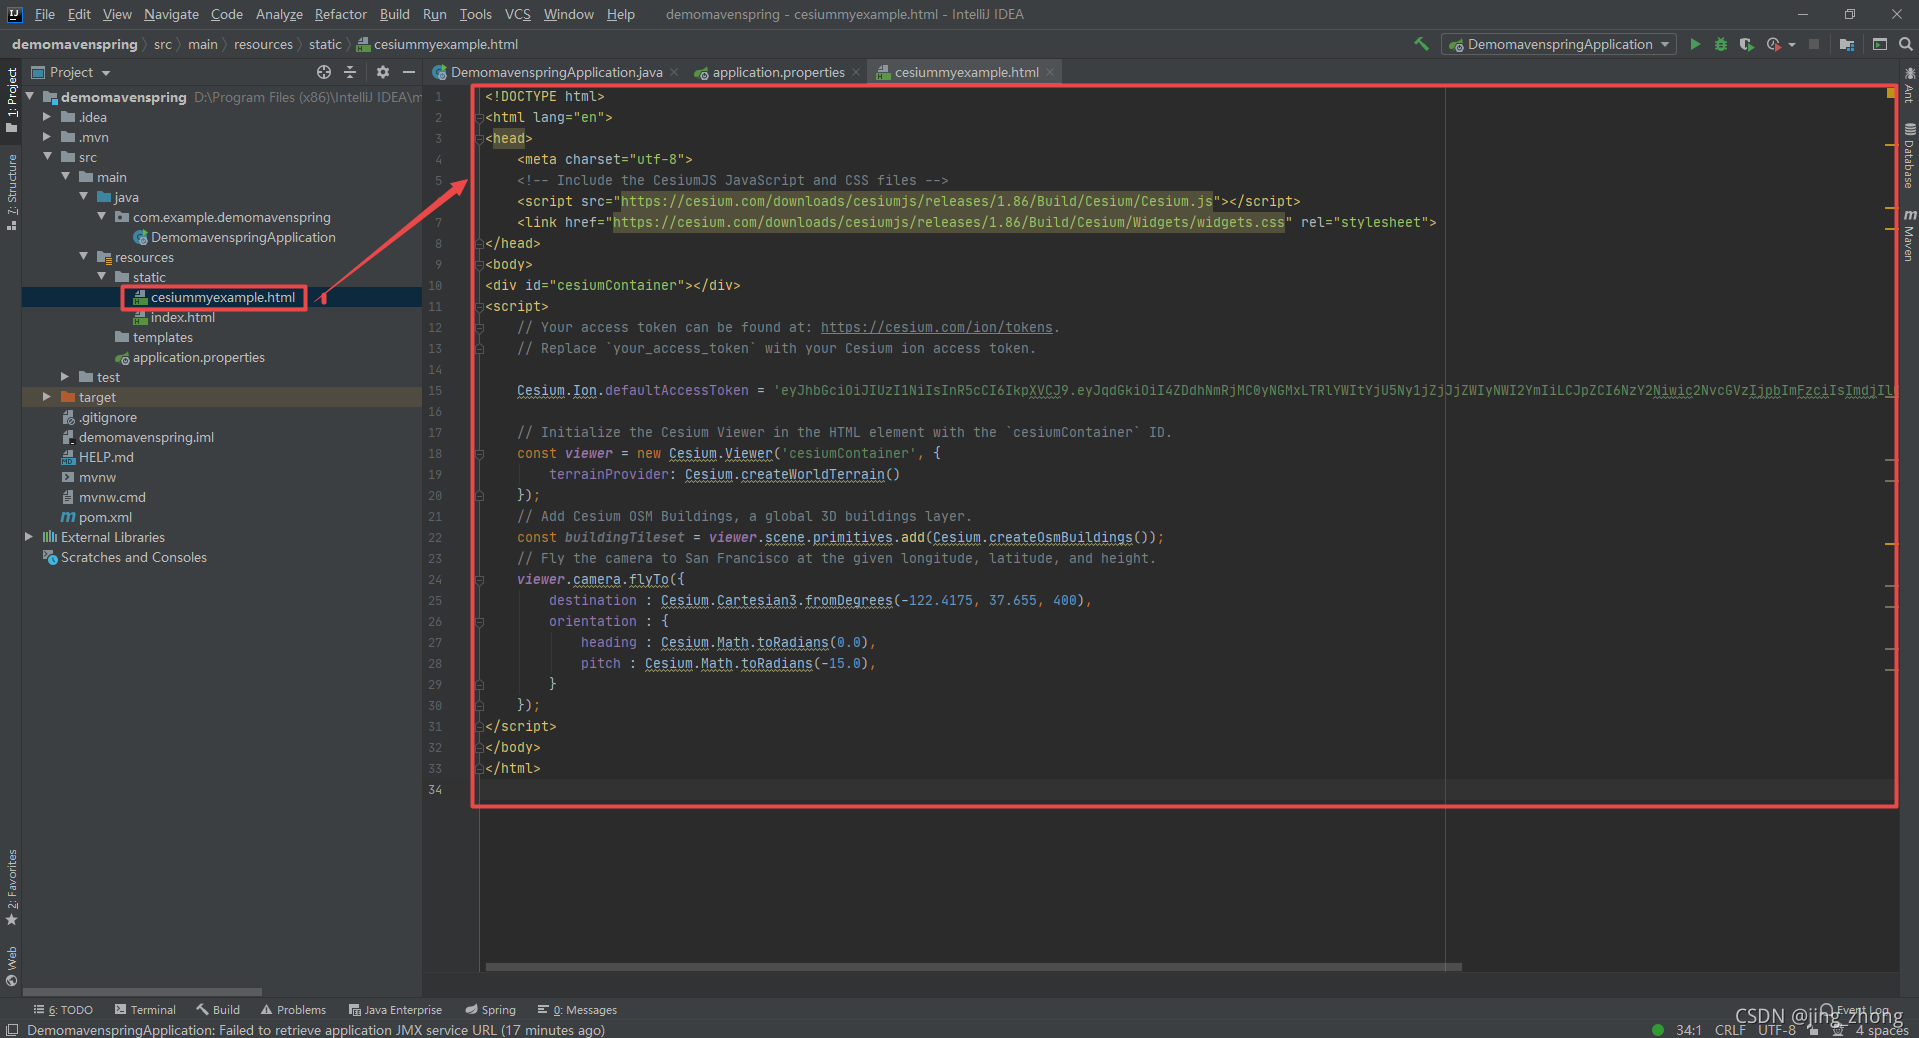Close the cesiummyexample.html tab
This screenshot has width=1919, height=1038.
coord(1049,72)
